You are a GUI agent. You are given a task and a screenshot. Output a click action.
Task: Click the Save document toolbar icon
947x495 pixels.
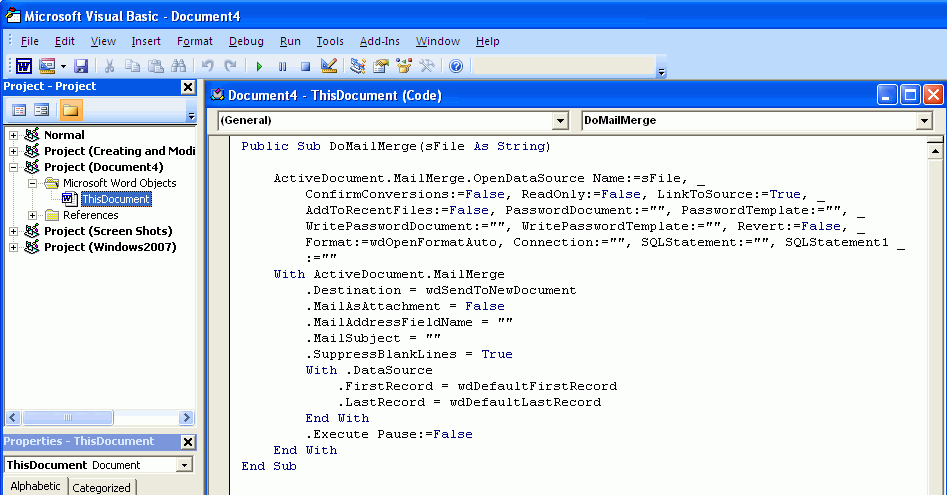coord(81,66)
